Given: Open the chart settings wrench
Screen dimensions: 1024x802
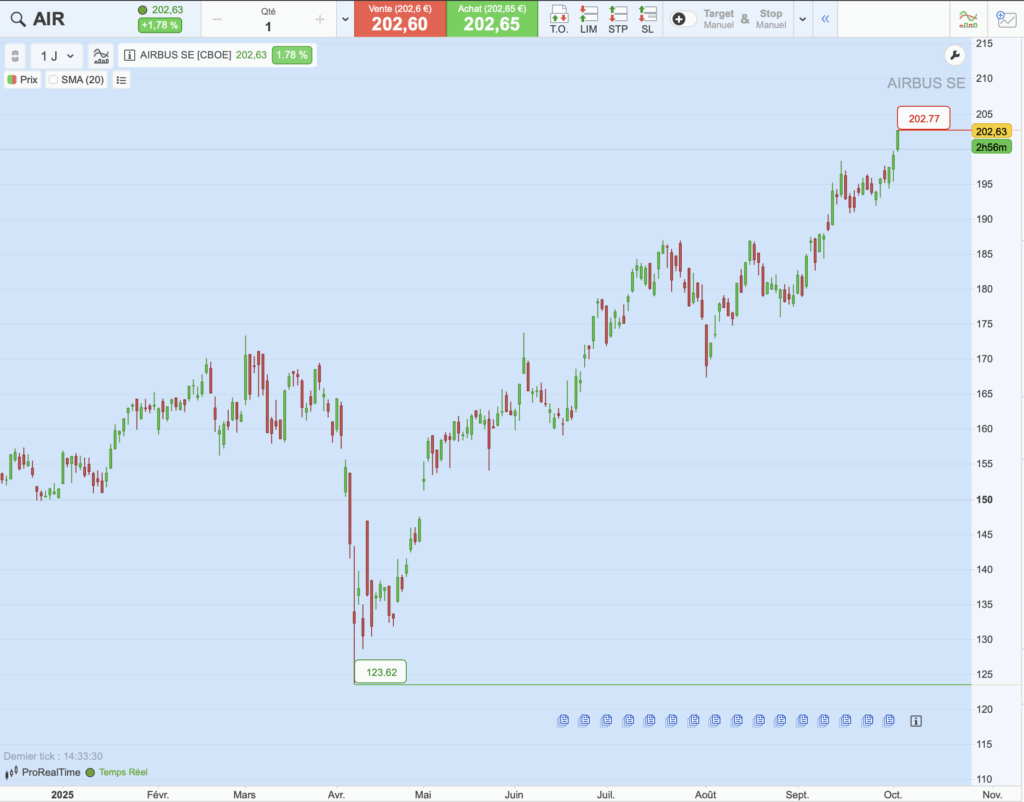Looking at the screenshot, I should point(954,55).
